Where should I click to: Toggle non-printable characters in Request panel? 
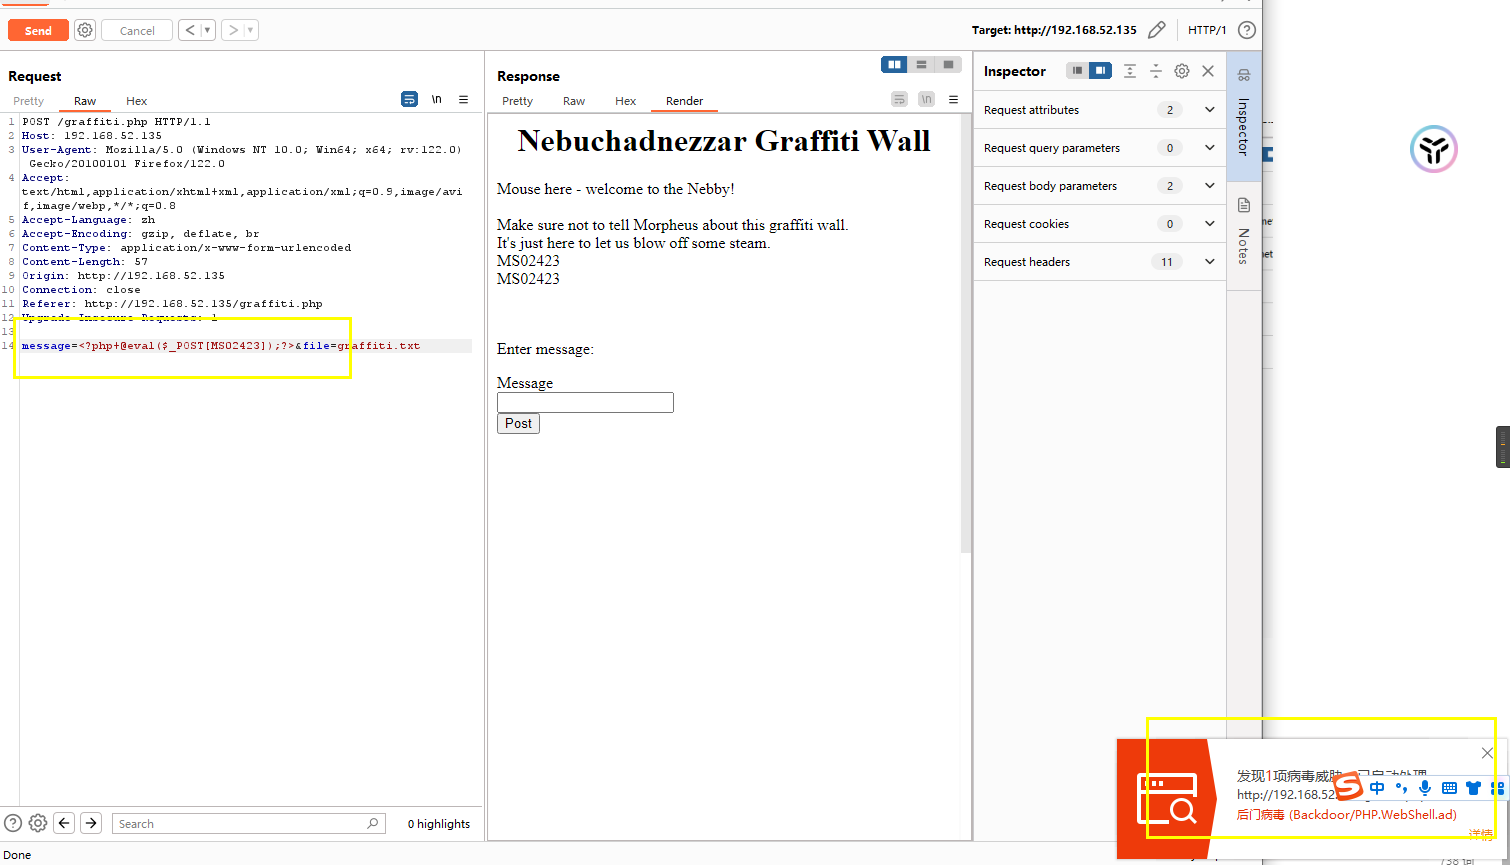click(437, 99)
